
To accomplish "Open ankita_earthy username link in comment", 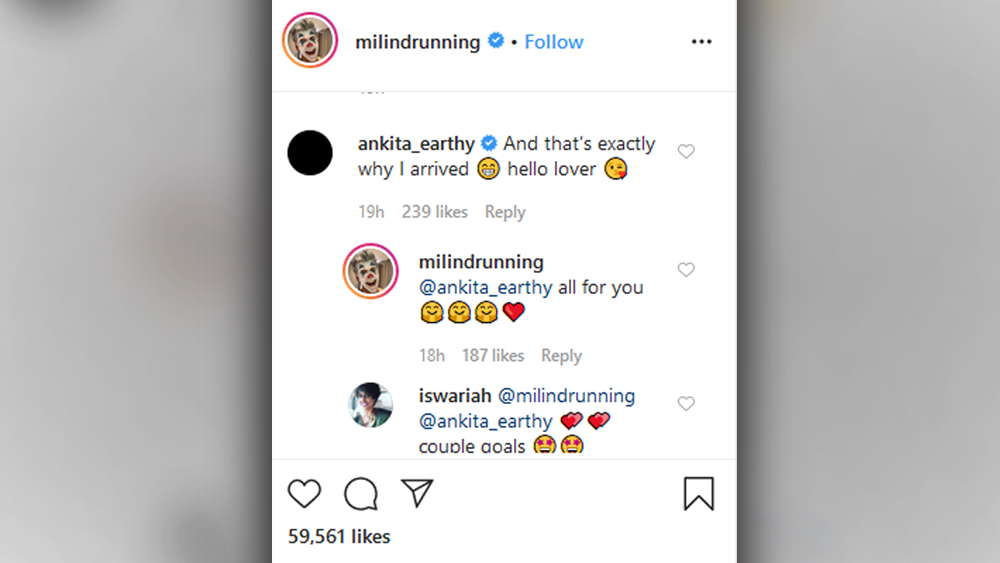I will (x=416, y=144).
